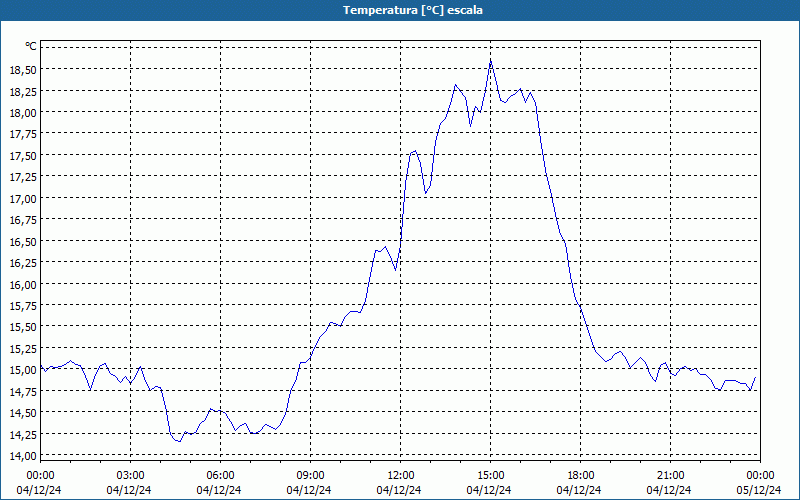Click the 15,50 y-axis label

coord(23,327)
